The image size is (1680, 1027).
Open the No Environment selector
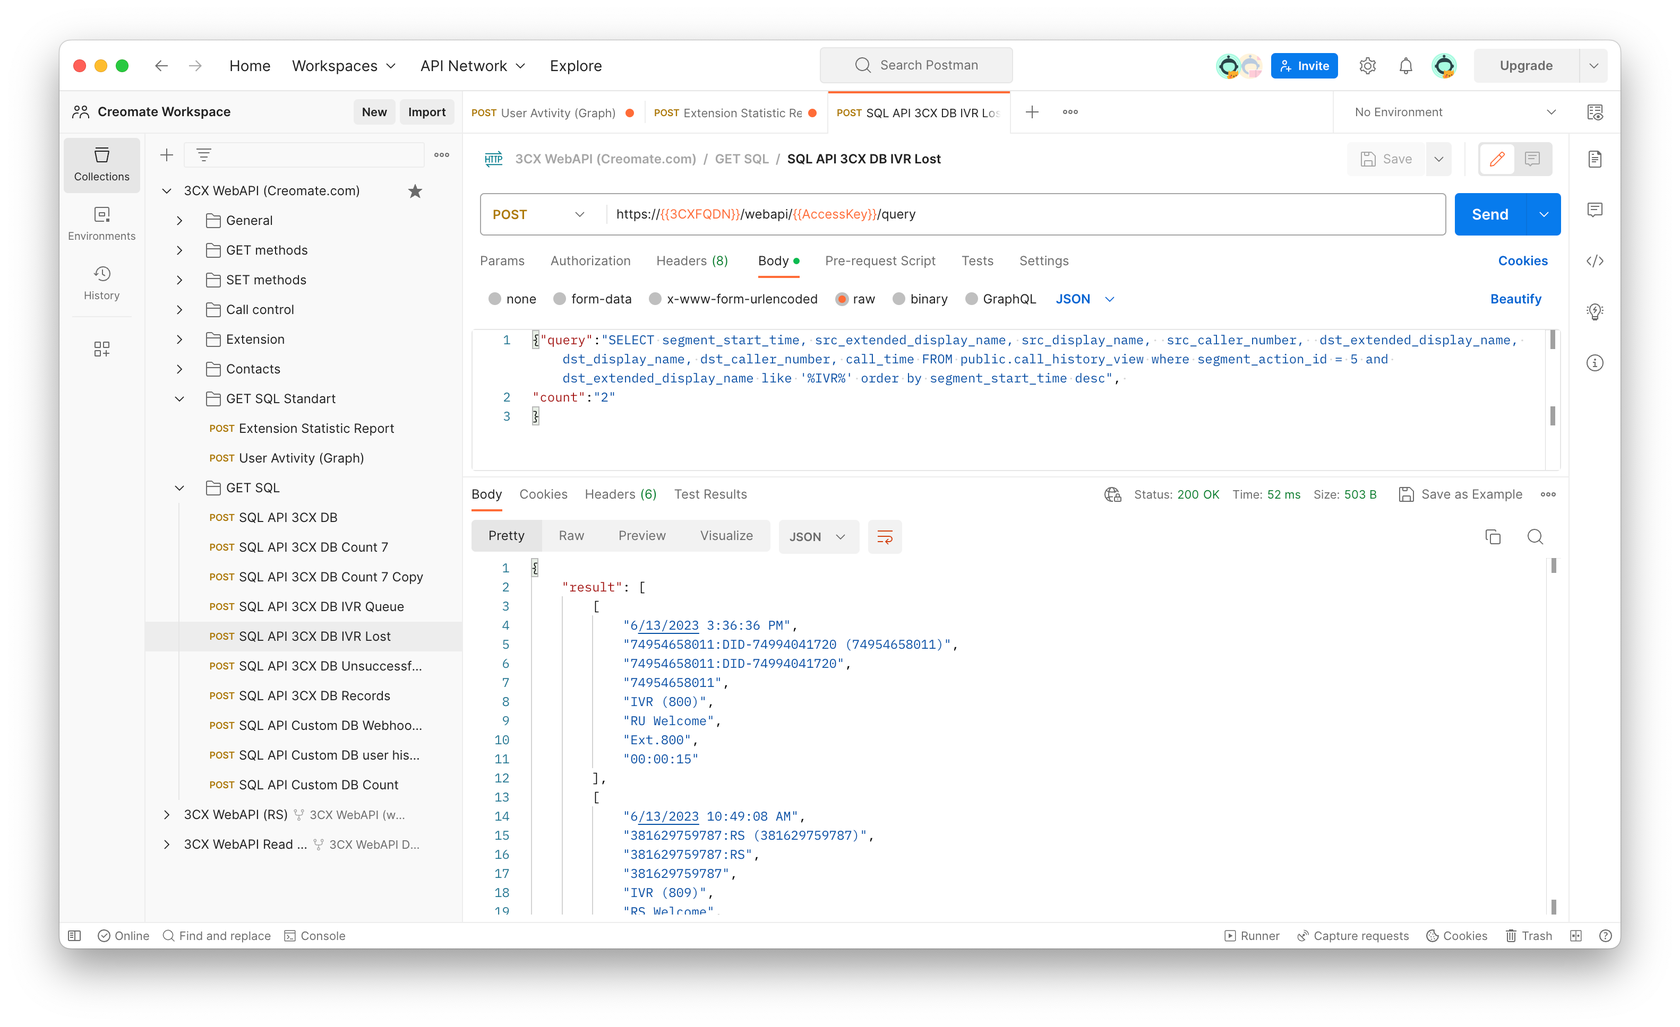tap(1449, 112)
